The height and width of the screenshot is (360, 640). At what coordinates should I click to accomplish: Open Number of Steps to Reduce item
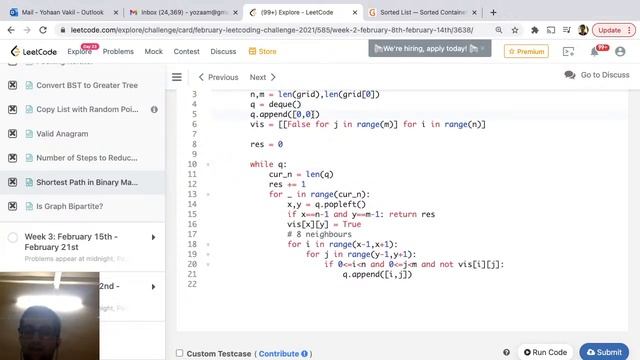pos(87,158)
